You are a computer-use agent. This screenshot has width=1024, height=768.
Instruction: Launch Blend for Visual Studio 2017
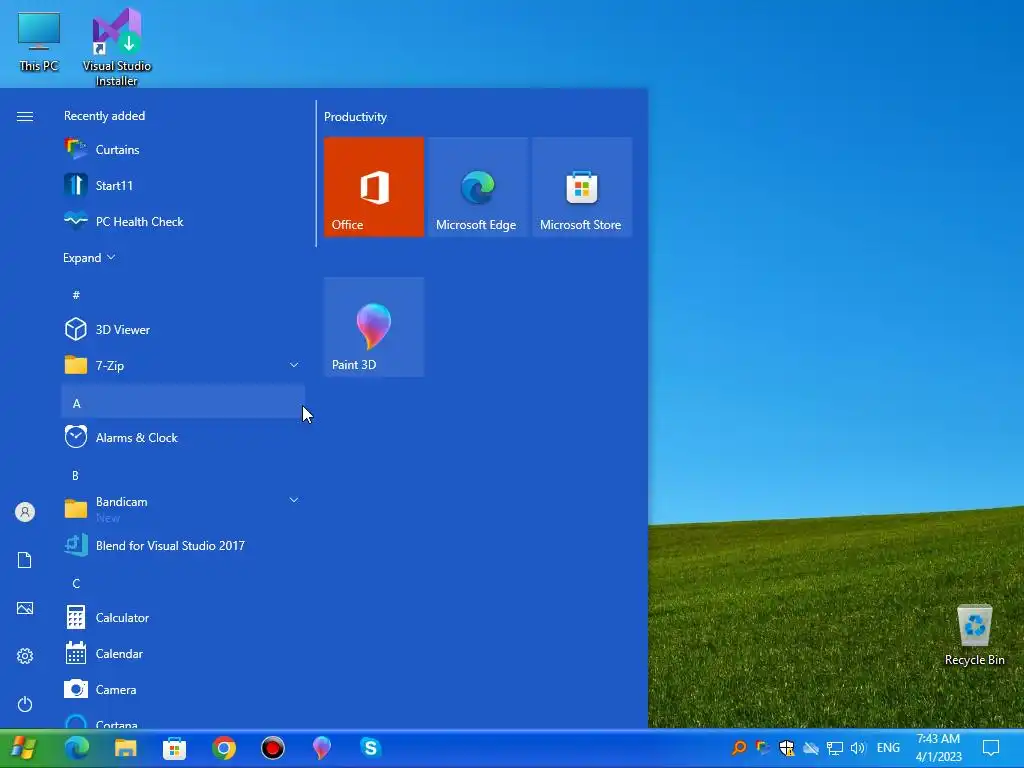[183, 545]
